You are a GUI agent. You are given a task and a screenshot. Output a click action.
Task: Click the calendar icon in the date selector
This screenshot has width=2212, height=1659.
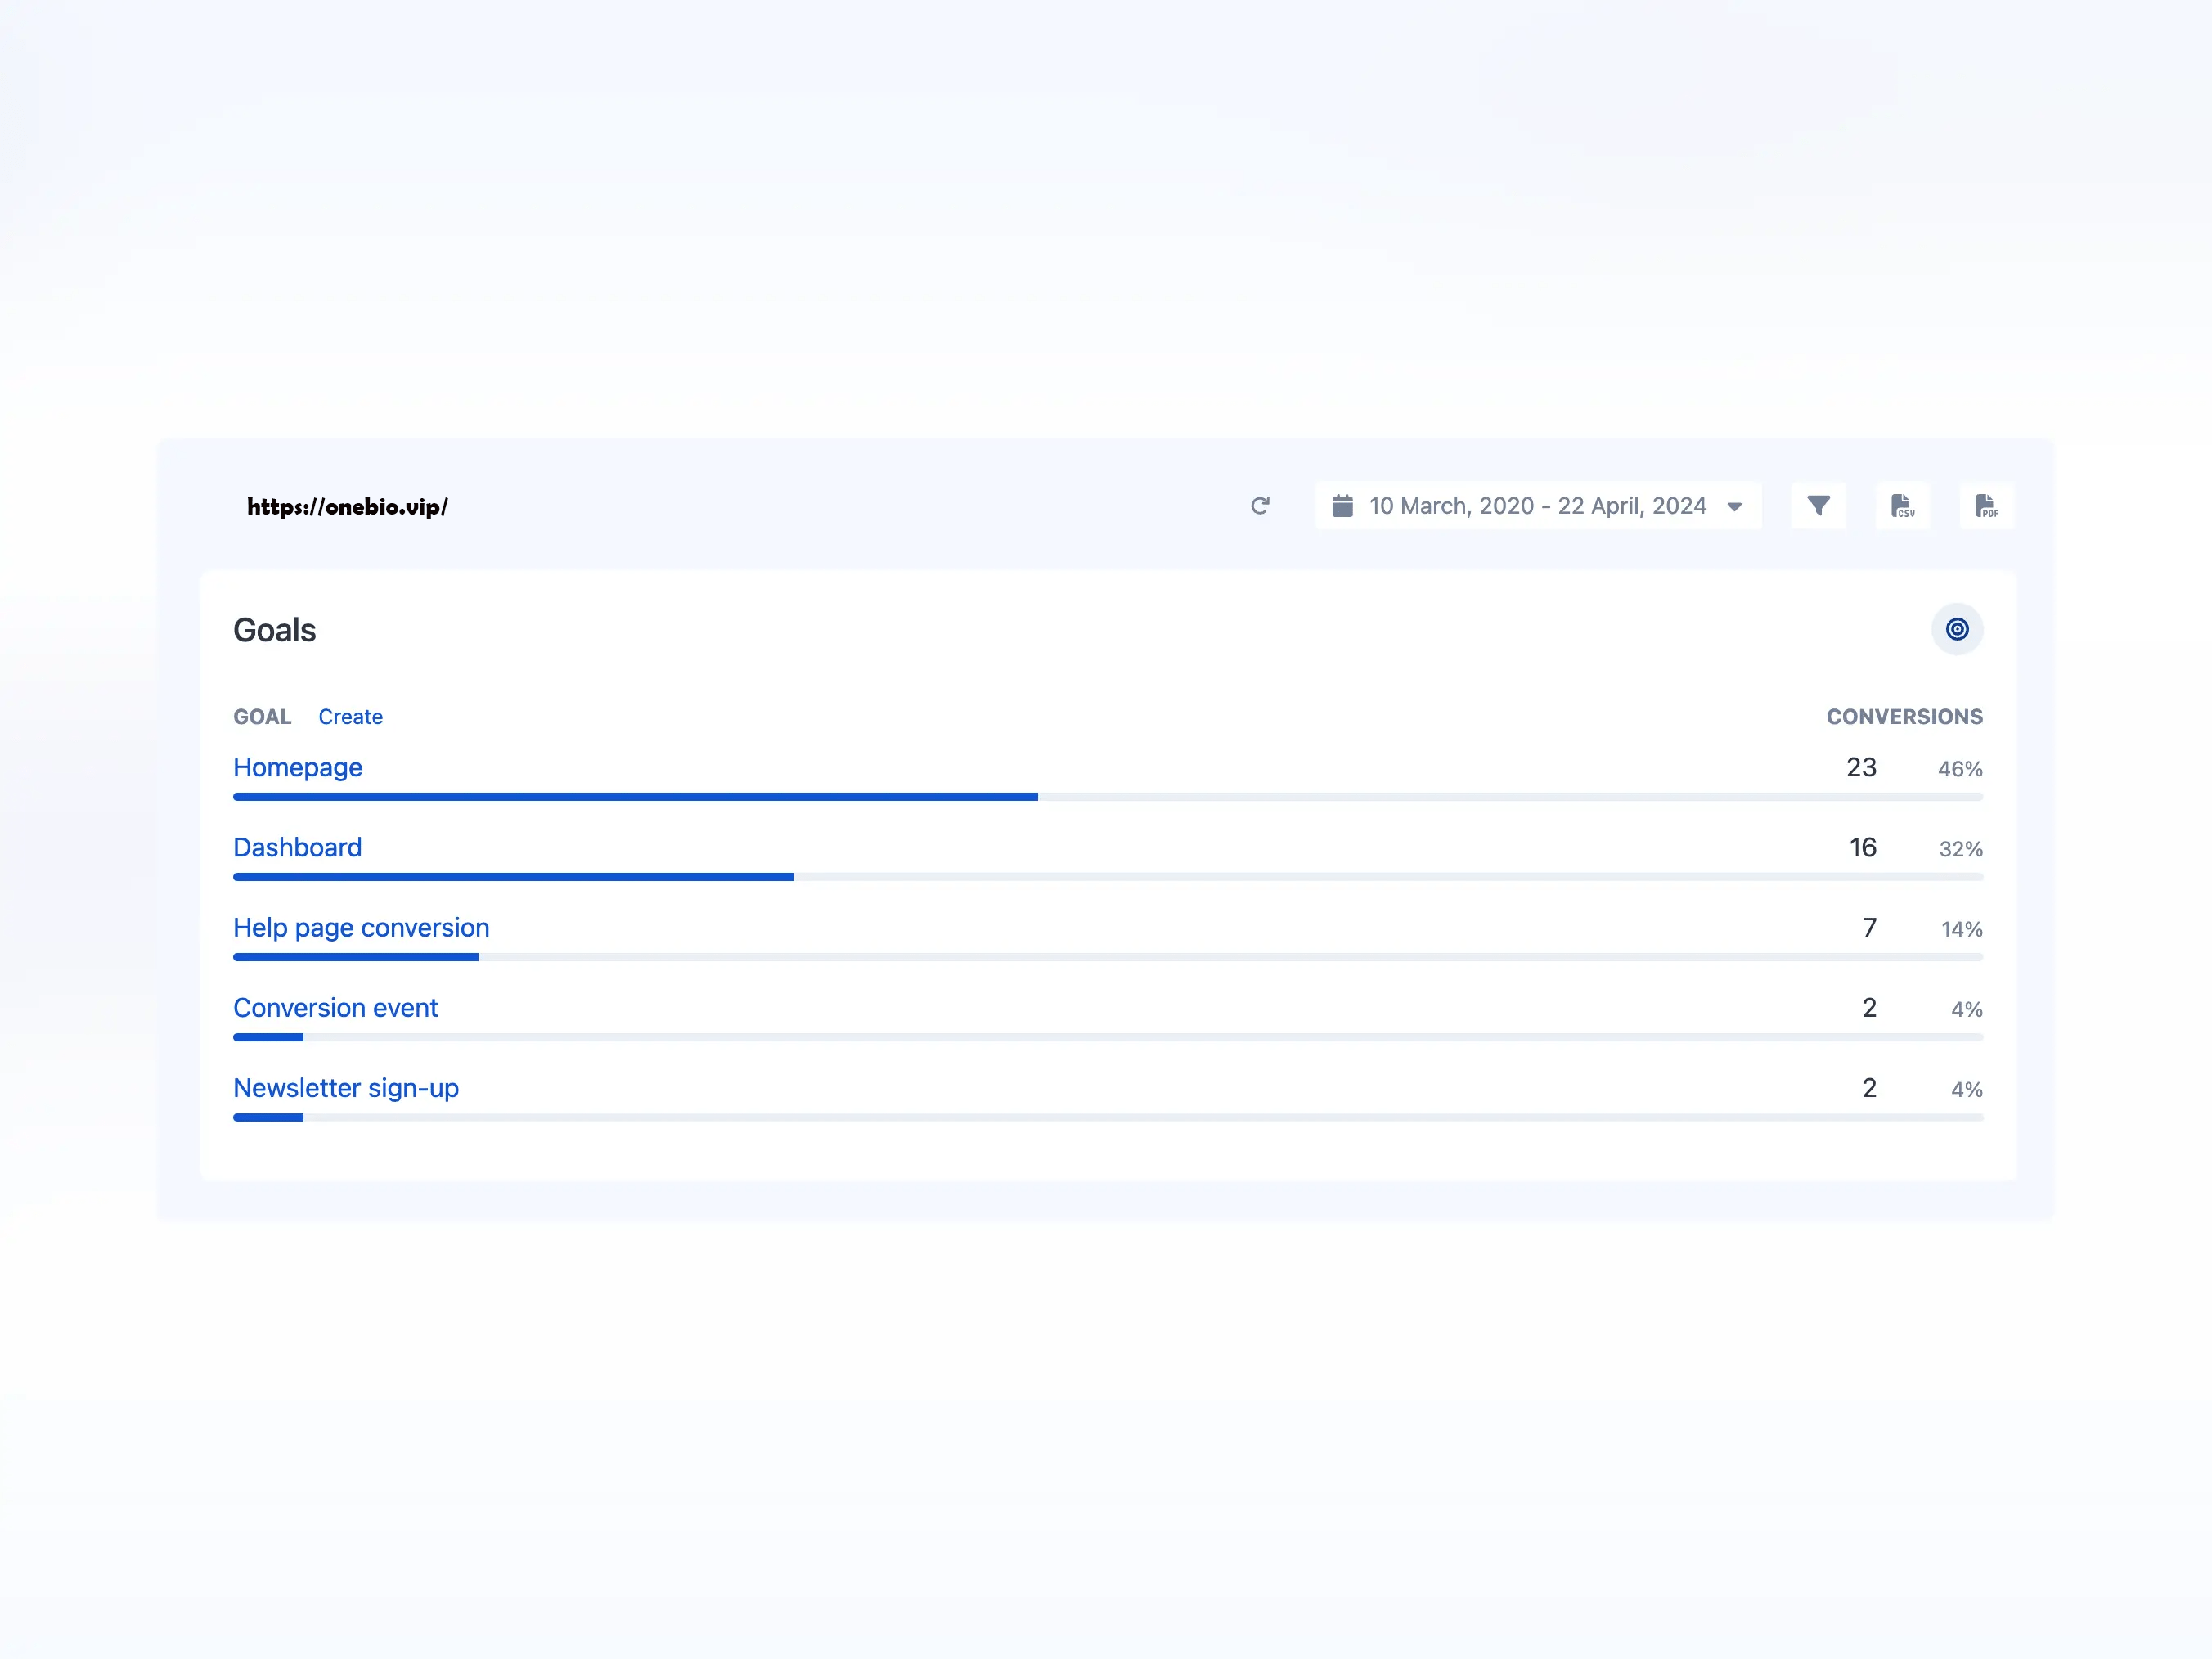tap(1343, 506)
